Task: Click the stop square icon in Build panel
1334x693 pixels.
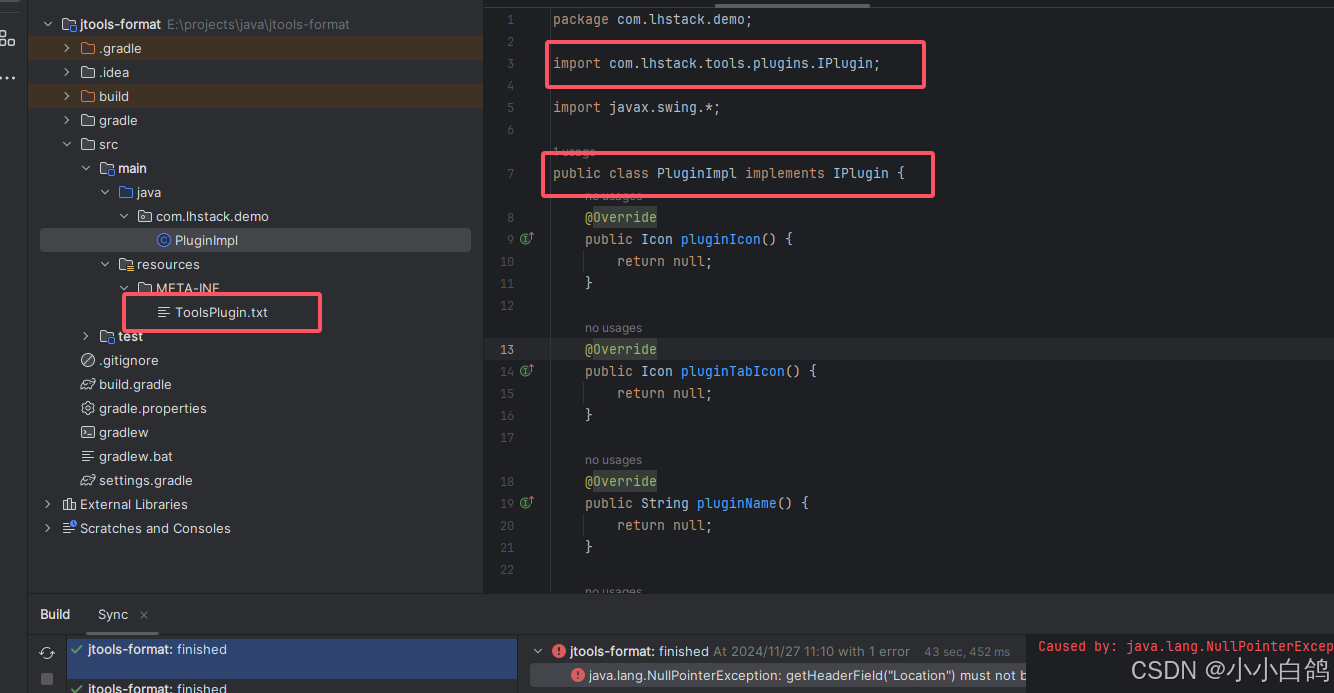Action: point(47,680)
